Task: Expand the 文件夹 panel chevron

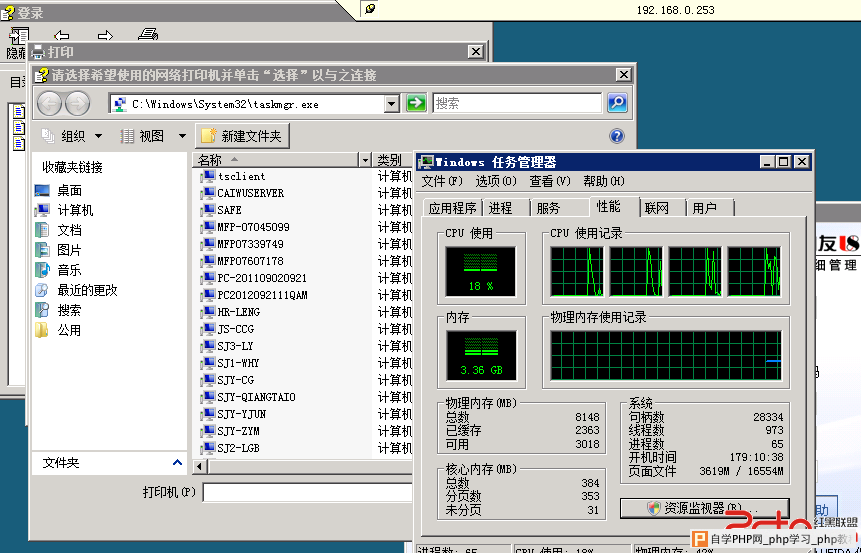Action: coord(177,462)
